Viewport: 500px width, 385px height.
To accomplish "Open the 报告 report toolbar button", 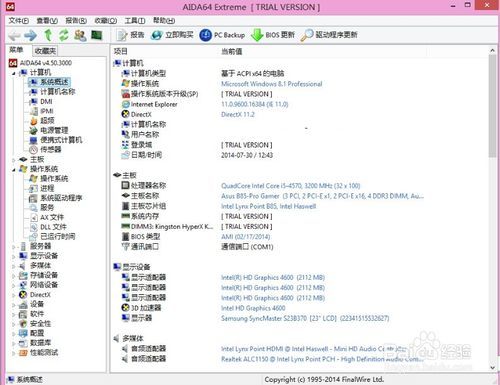I will (x=130, y=35).
